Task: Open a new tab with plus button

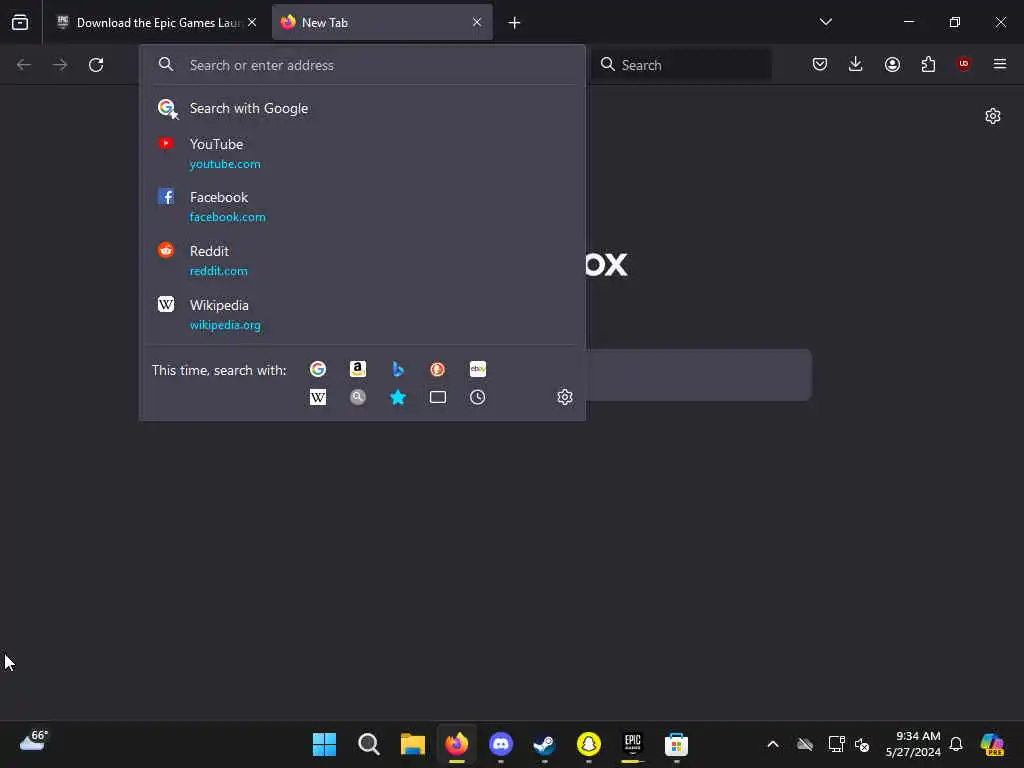Action: pos(515,23)
